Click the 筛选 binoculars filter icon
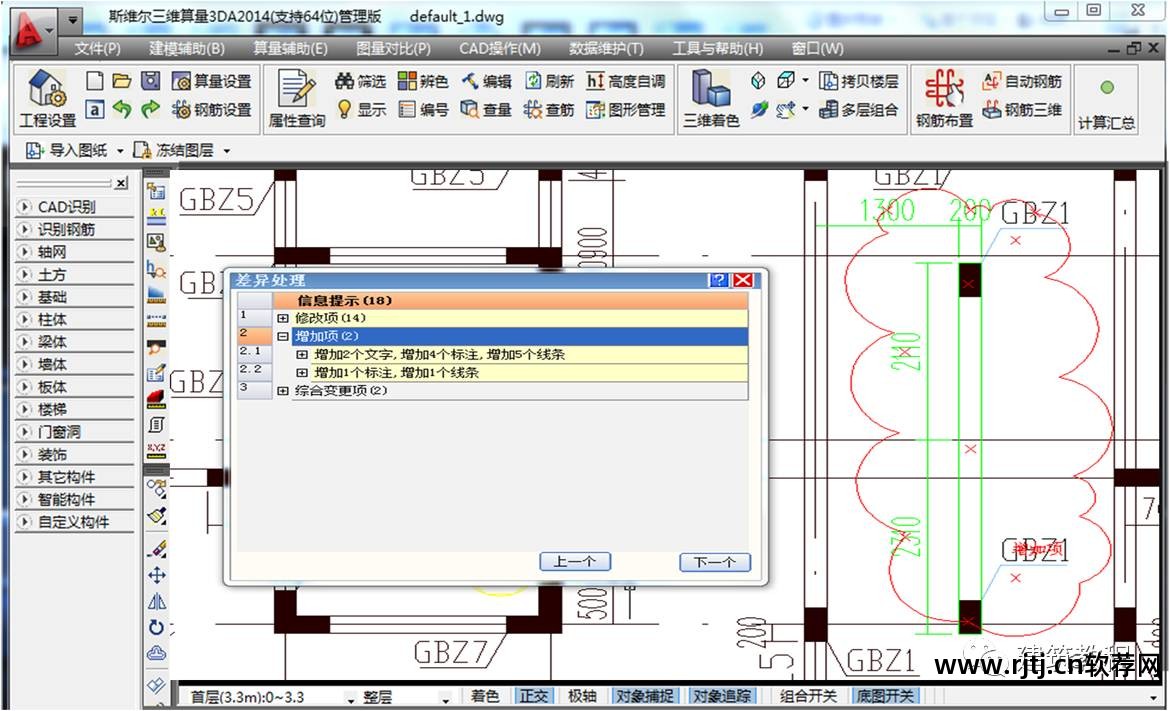This screenshot has height=711, width=1170. (345, 81)
